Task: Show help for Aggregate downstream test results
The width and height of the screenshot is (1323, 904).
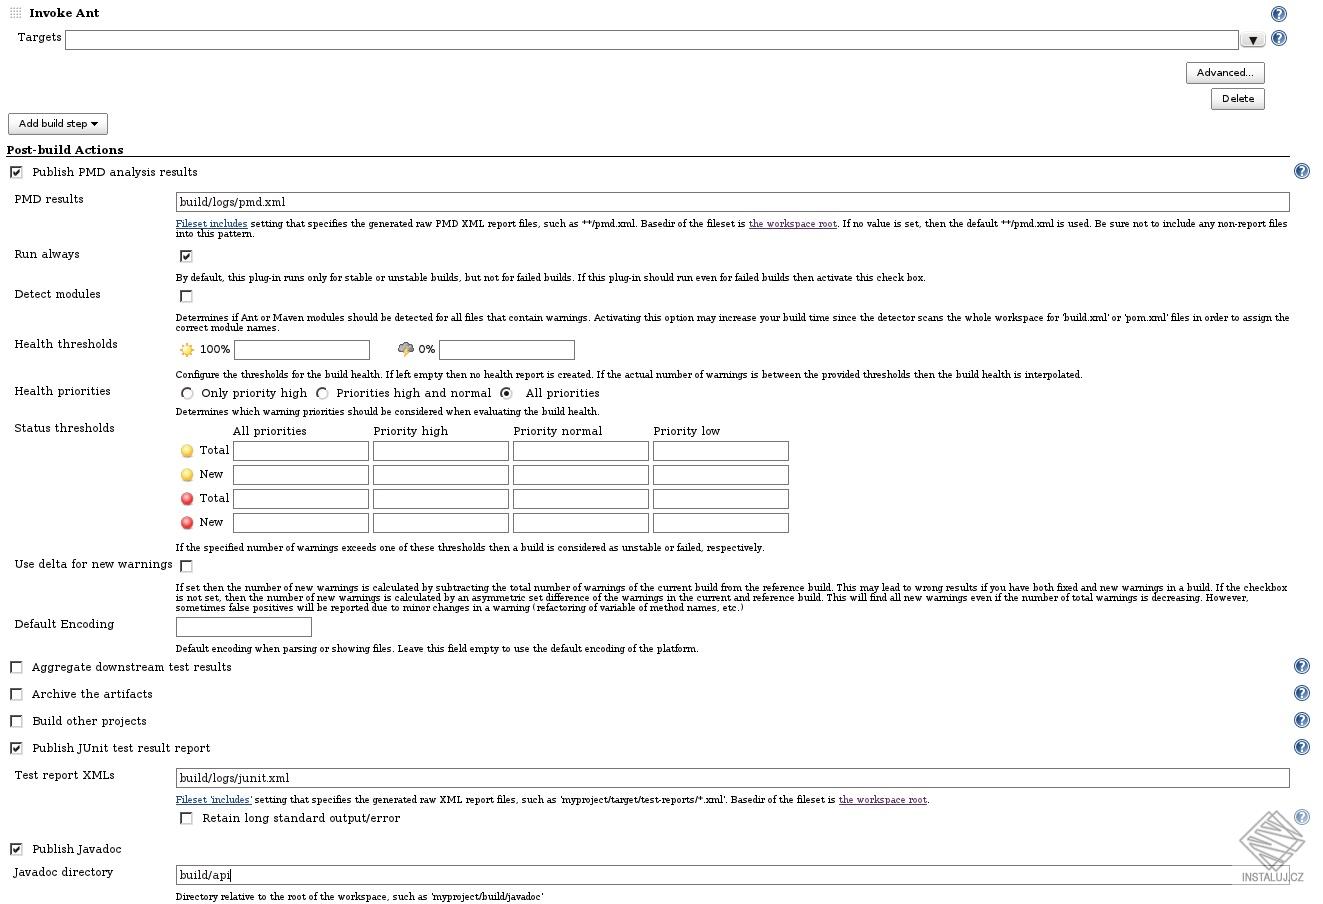Action: point(1301,667)
